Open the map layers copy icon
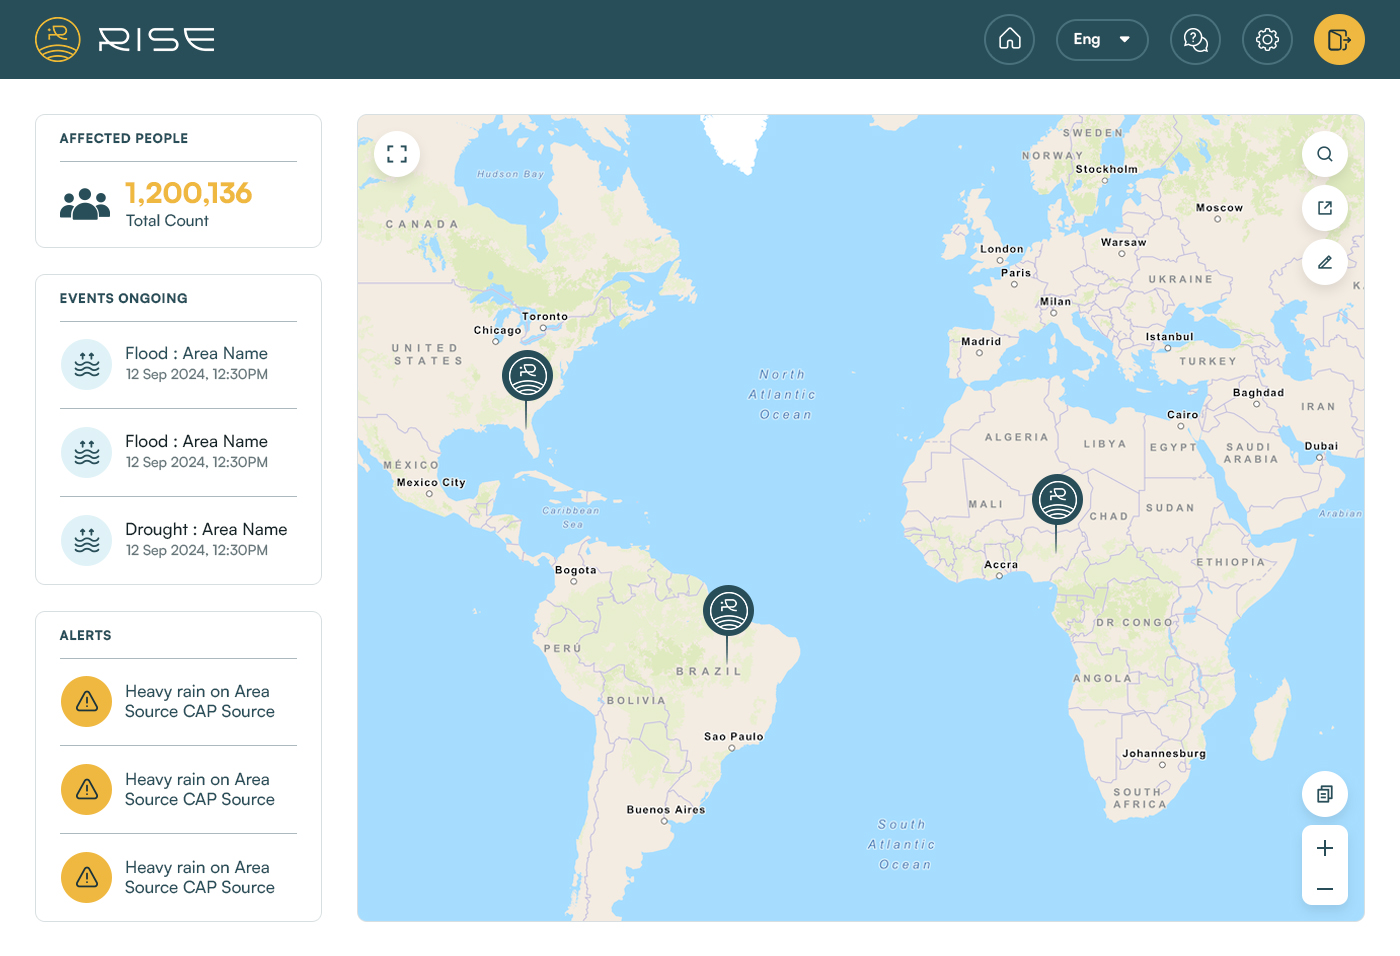Screen dimensions: 1400x956 (x=1324, y=794)
